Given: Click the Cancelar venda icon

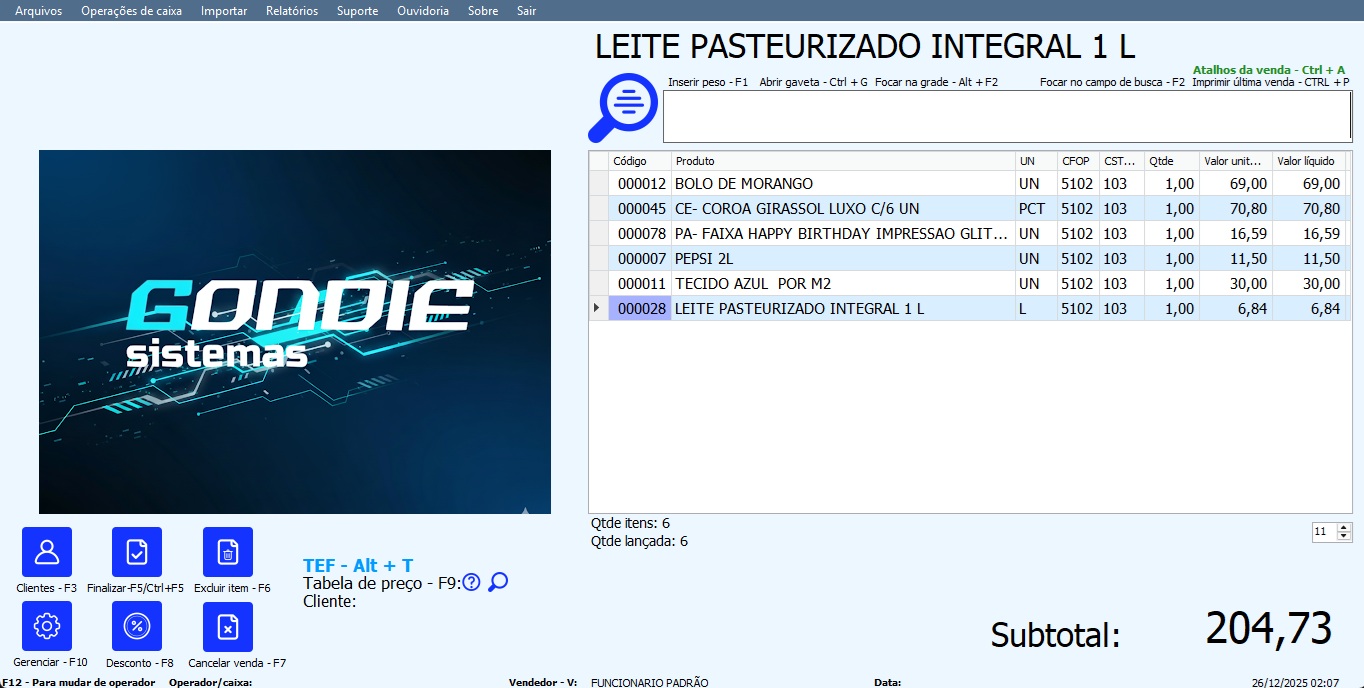Looking at the screenshot, I should 228,627.
